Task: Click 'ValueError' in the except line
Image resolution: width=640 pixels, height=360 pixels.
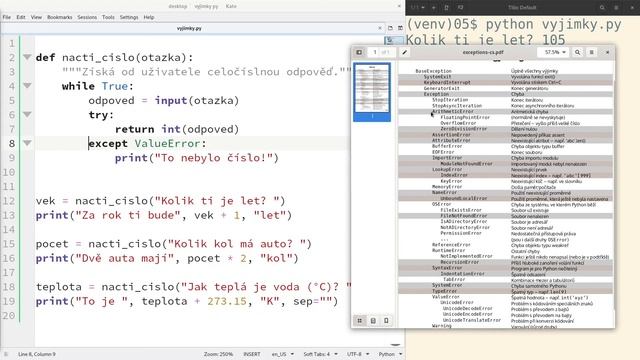Action: pyautogui.click(x=167, y=143)
